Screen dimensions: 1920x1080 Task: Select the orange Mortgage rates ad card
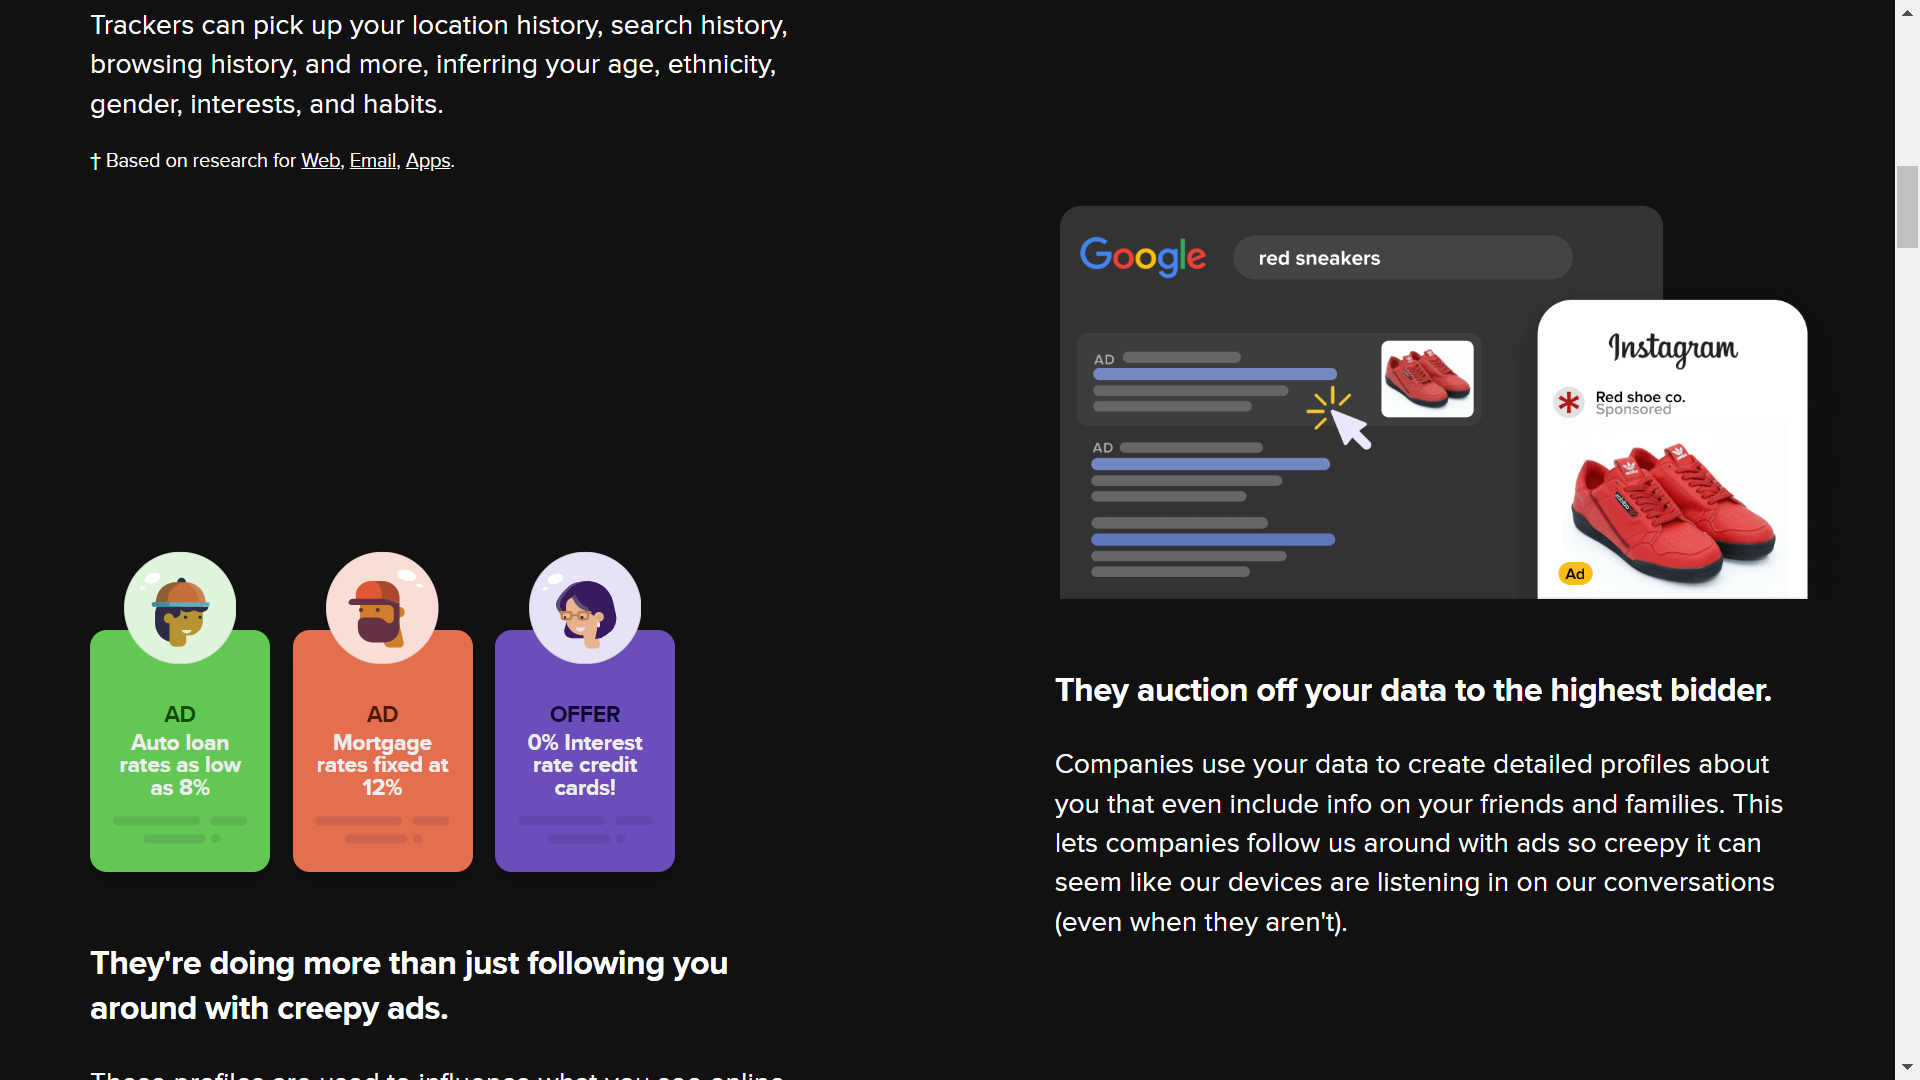click(x=383, y=751)
